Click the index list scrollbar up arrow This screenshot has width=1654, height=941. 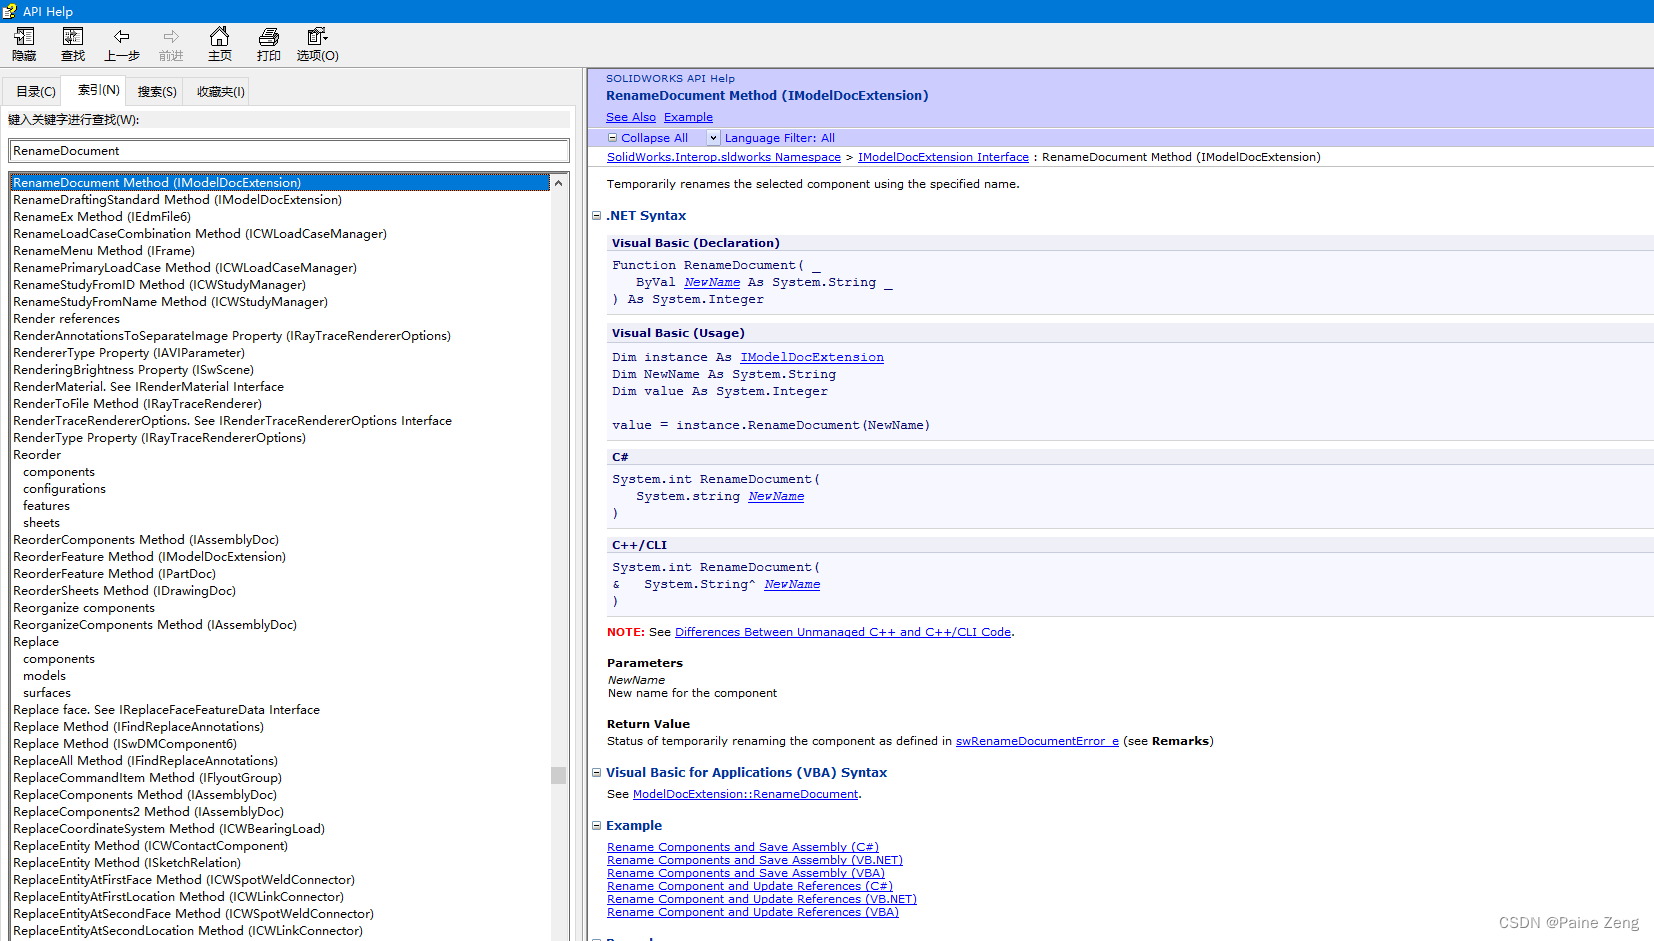559,183
